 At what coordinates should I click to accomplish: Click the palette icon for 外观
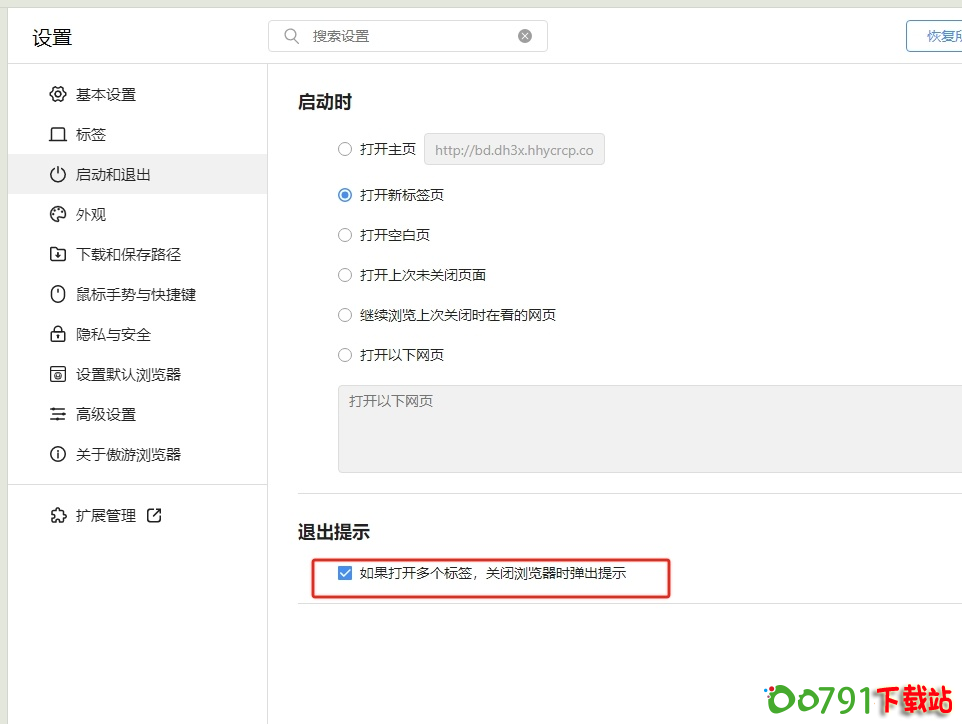point(57,214)
